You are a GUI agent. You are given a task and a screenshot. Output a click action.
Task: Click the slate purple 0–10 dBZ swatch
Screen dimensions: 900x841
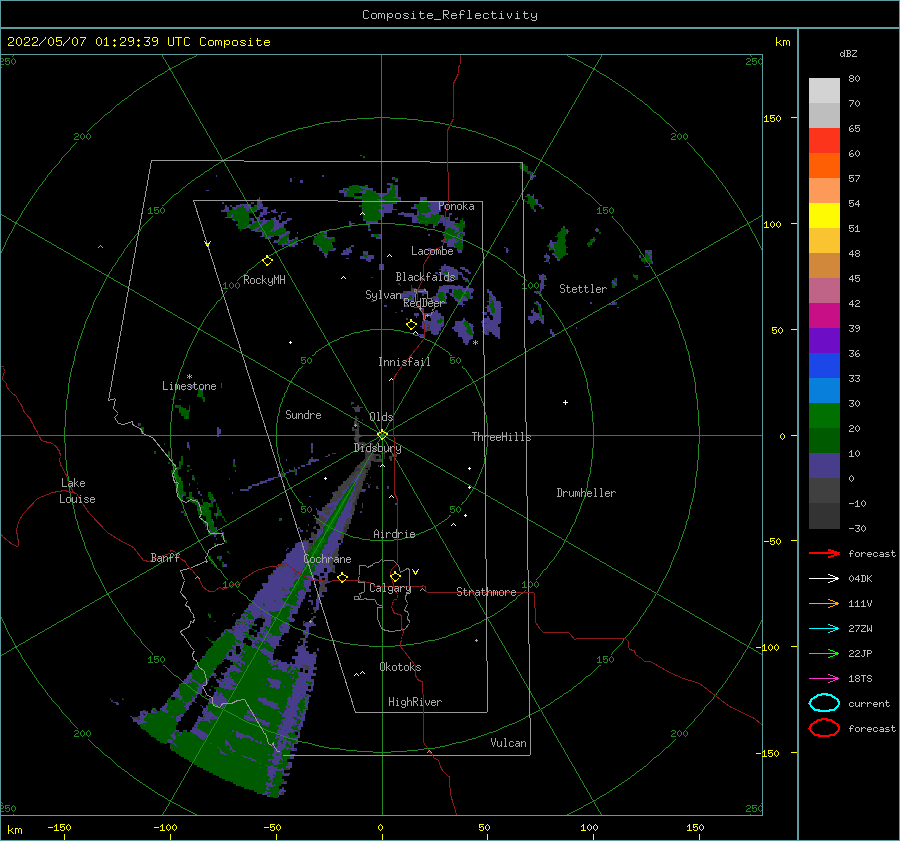pos(824,466)
